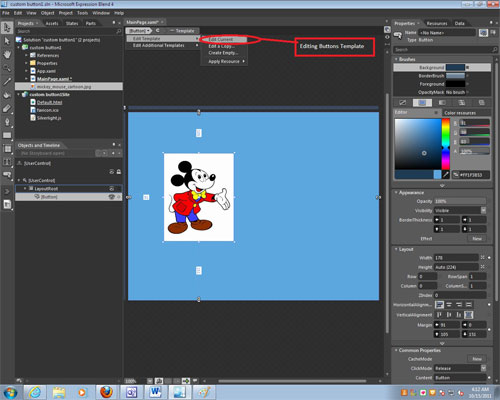Toggle Height auto-size button
This screenshot has height=400, width=500.
(482, 267)
